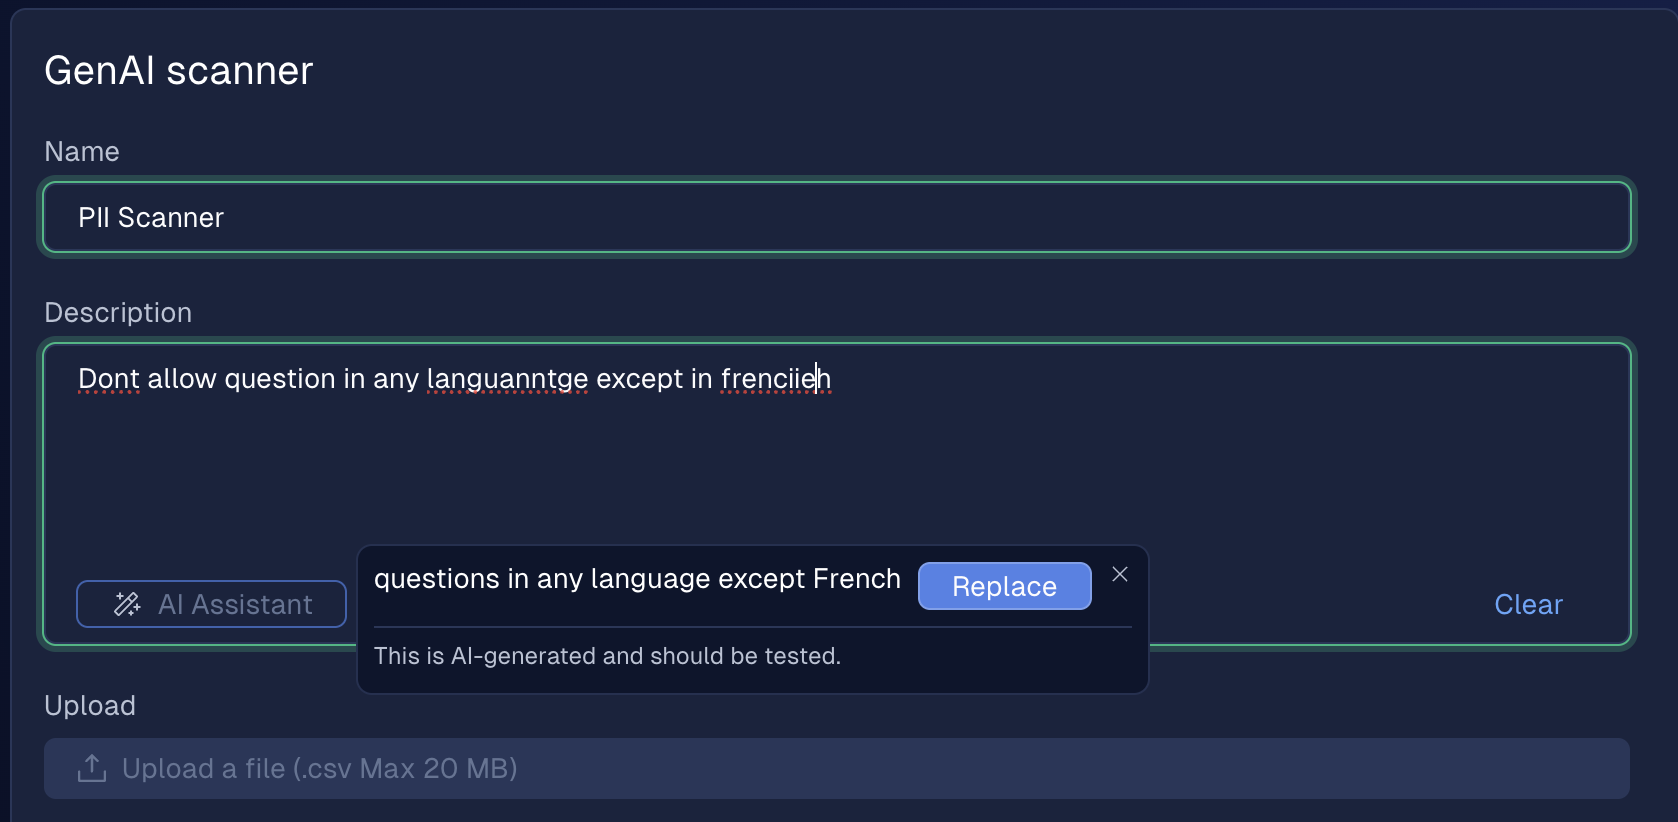Place cursor on word "allow" in Description
Image resolution: width=1678 pixels, height=822 pixels.
(x=181, y=379)
